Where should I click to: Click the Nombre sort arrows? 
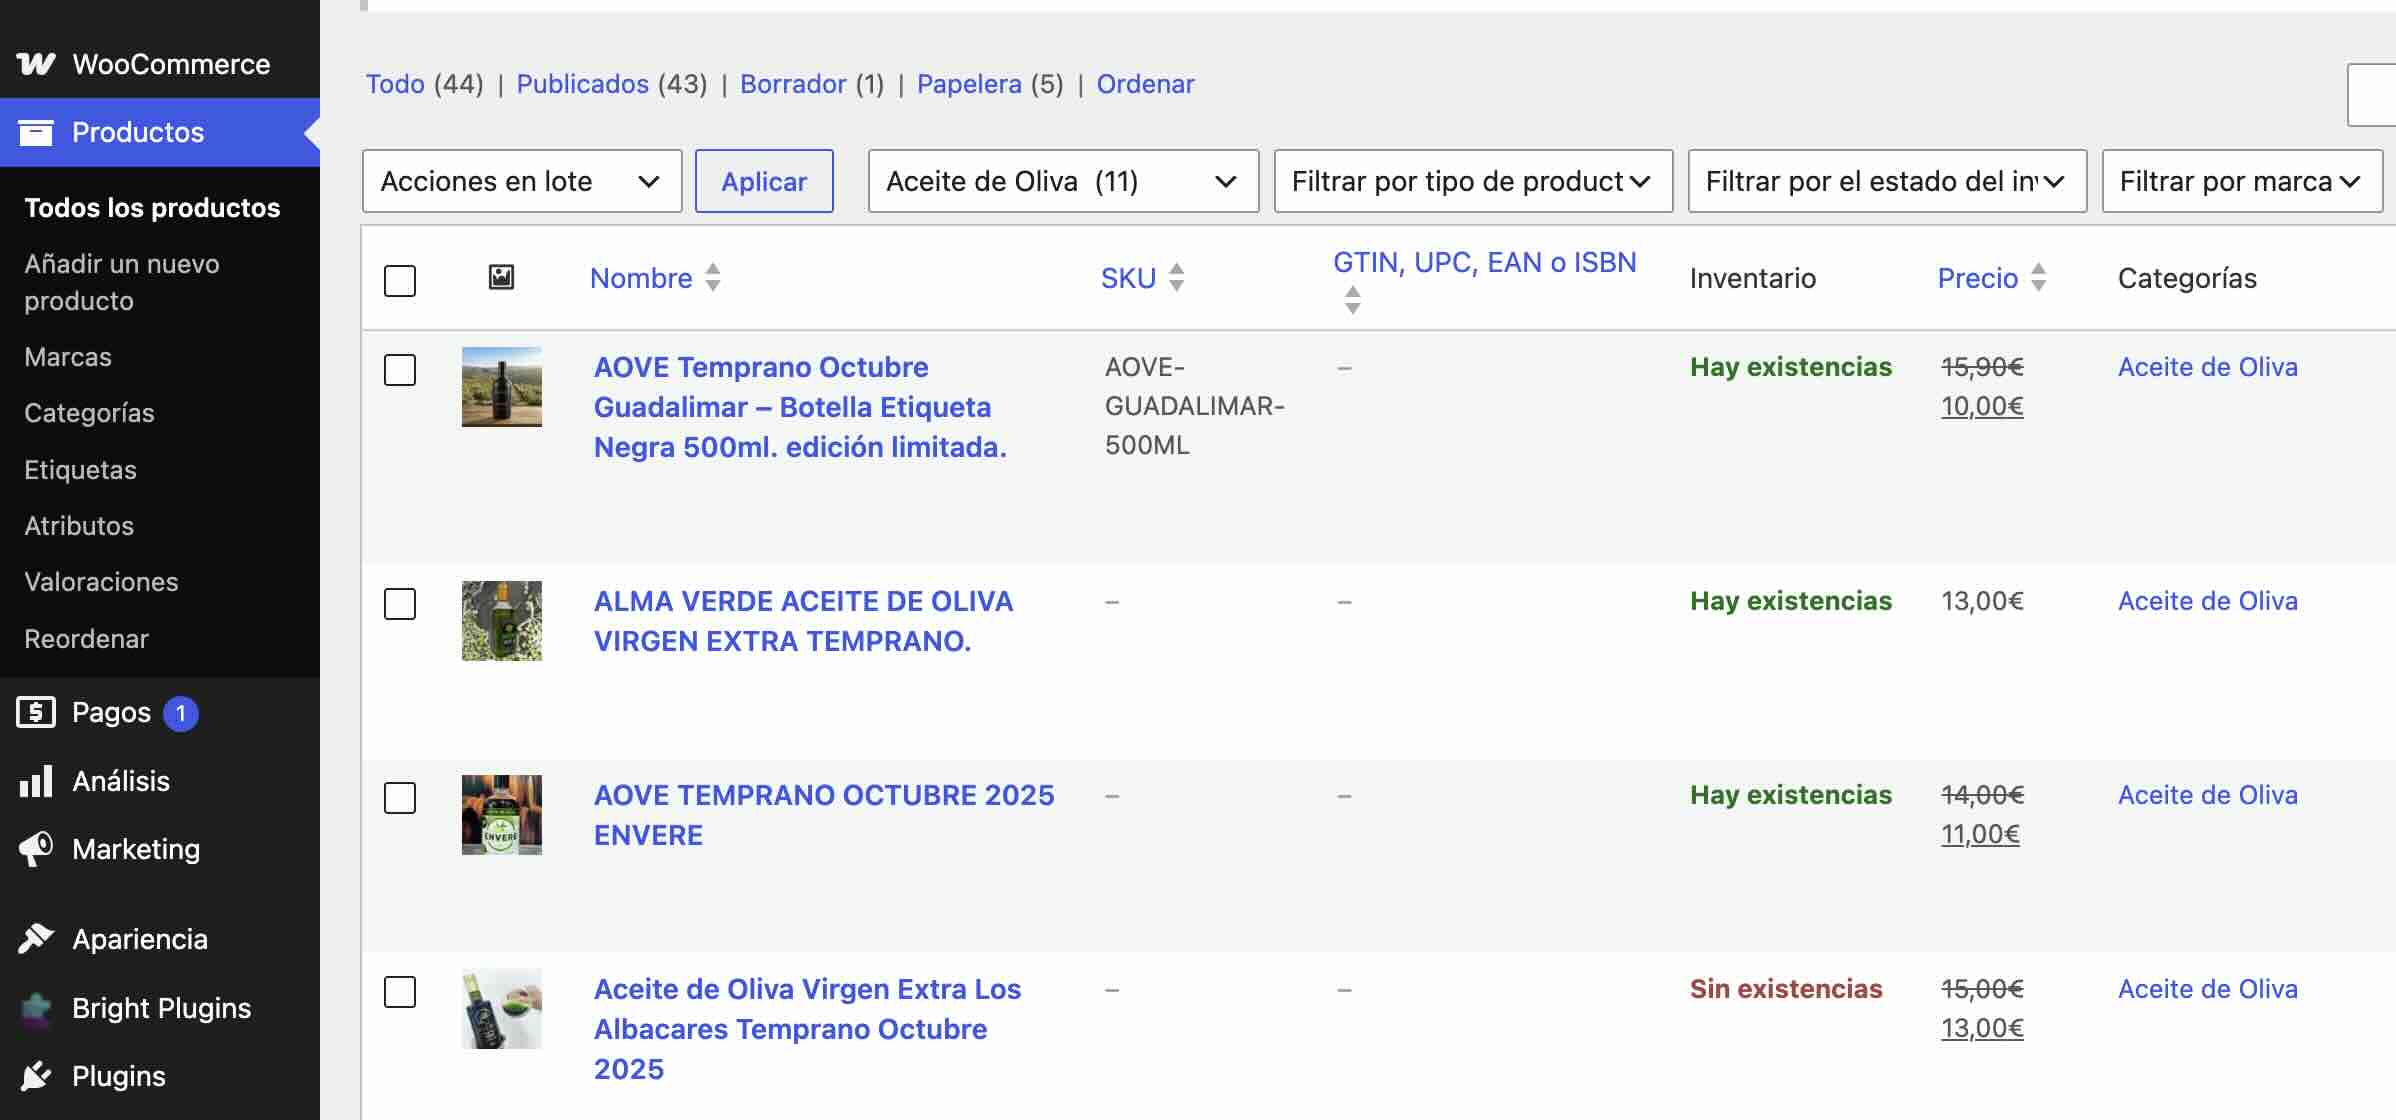click(x=713, y=277)
